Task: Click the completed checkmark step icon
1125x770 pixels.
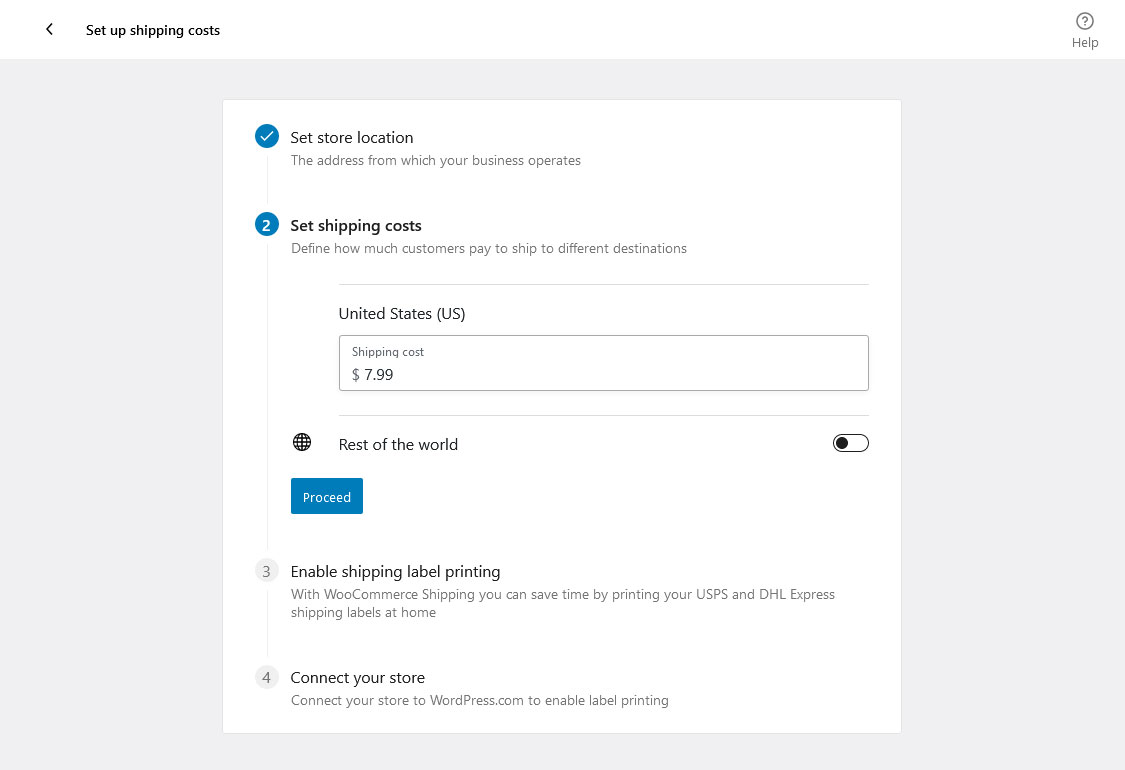Action: [x=267, y=136]
